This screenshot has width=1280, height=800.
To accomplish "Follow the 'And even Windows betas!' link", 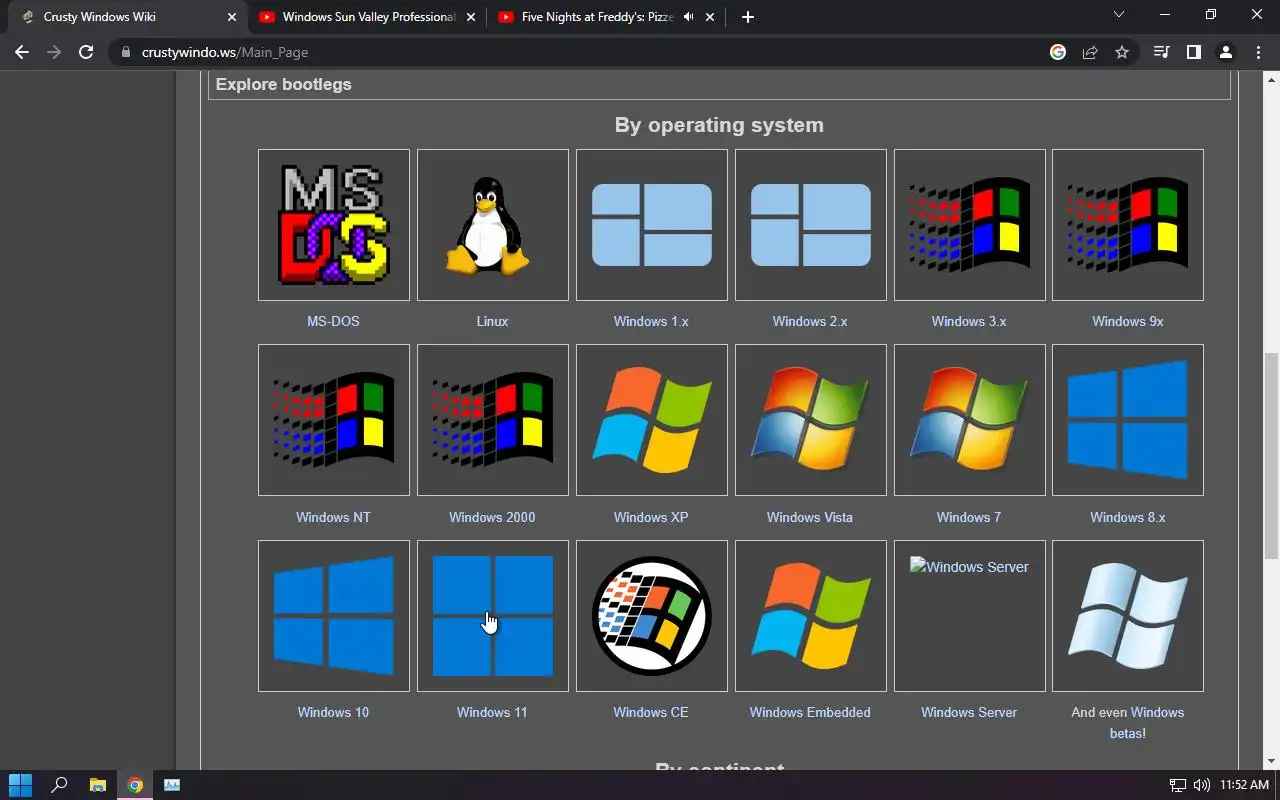I will 1128,723.
